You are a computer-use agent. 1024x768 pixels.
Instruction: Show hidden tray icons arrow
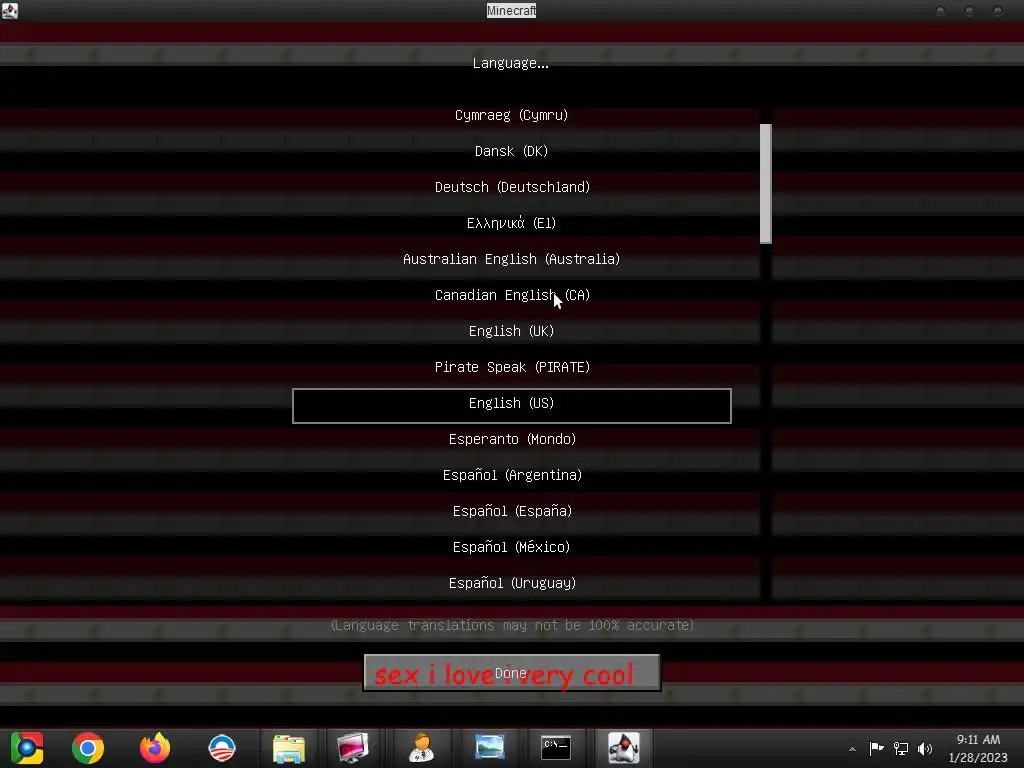click(852, 749)
